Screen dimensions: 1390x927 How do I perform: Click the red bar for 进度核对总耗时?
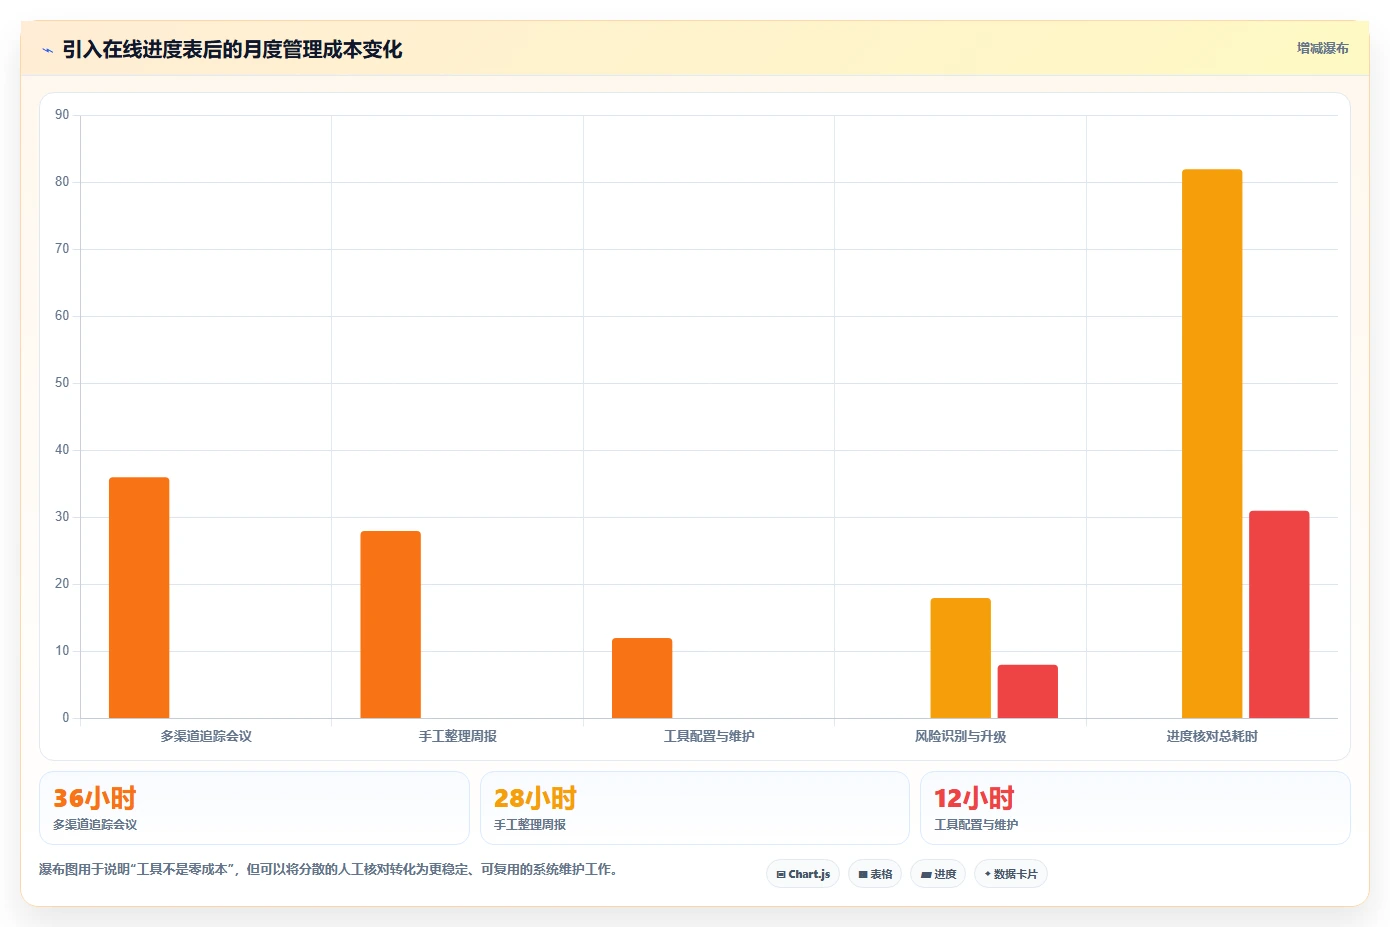pos(1279,614)
